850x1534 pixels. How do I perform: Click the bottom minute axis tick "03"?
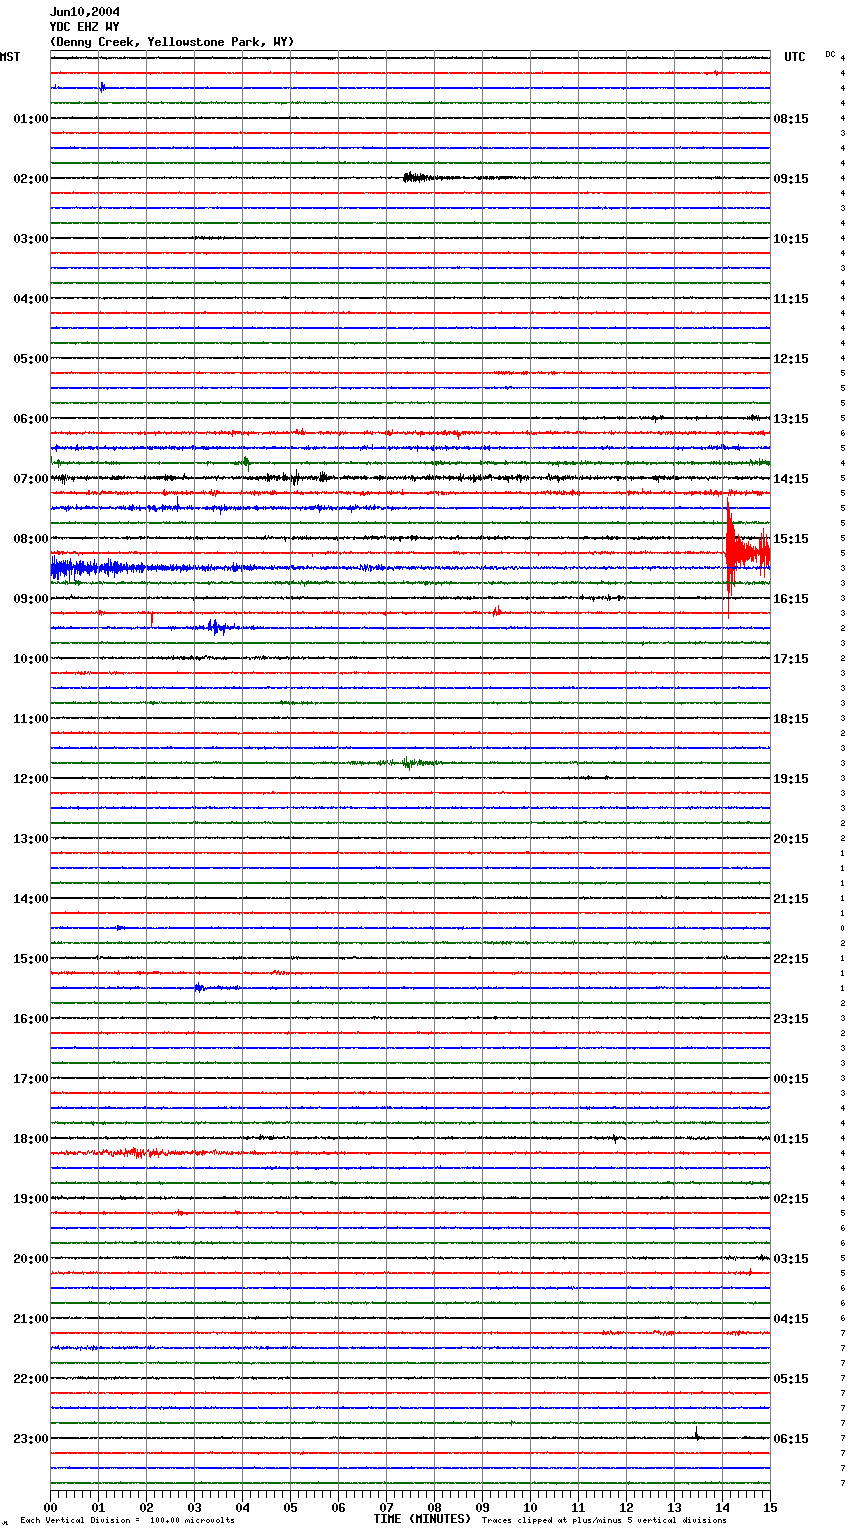(x=194, y=1507)
